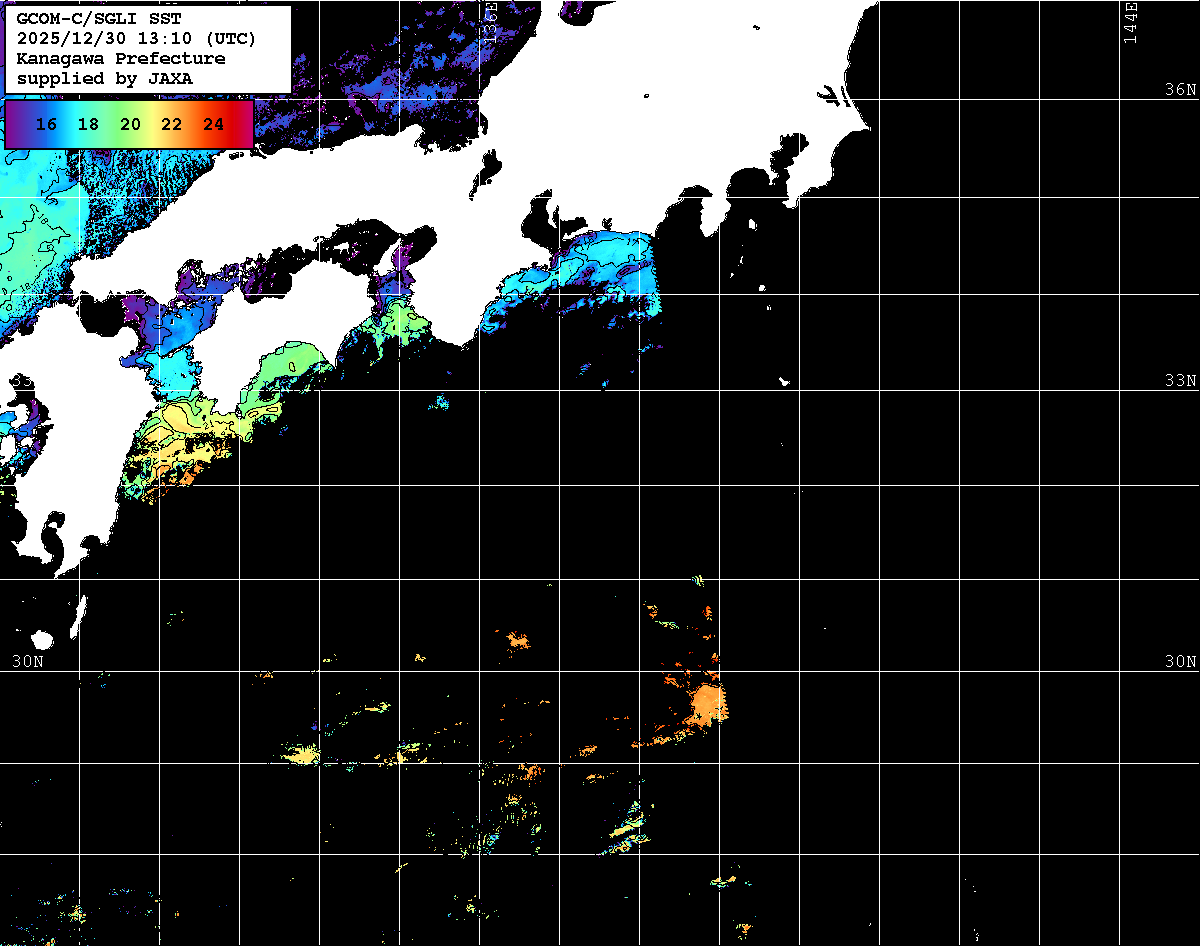Click the 144E longitude label
The image size is (1200, 946).
1130,22
